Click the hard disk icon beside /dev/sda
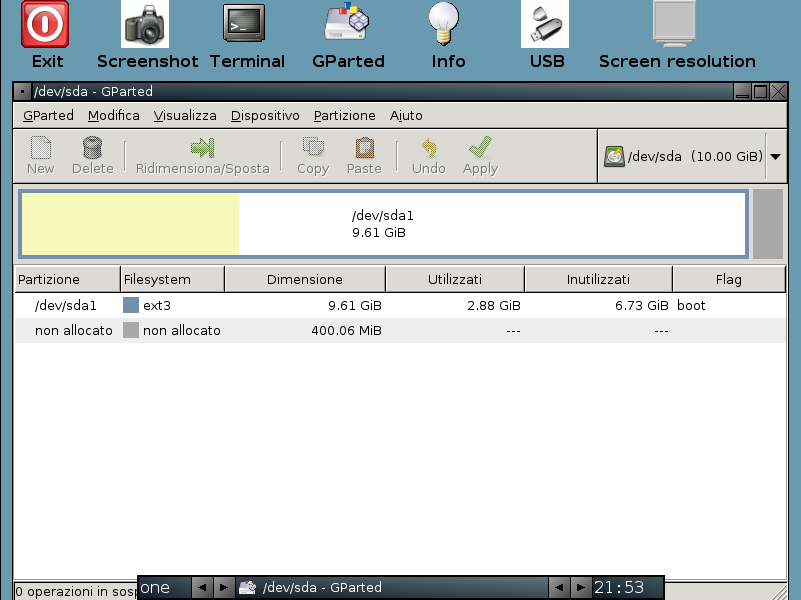801x600 pixels. [614, 156]
